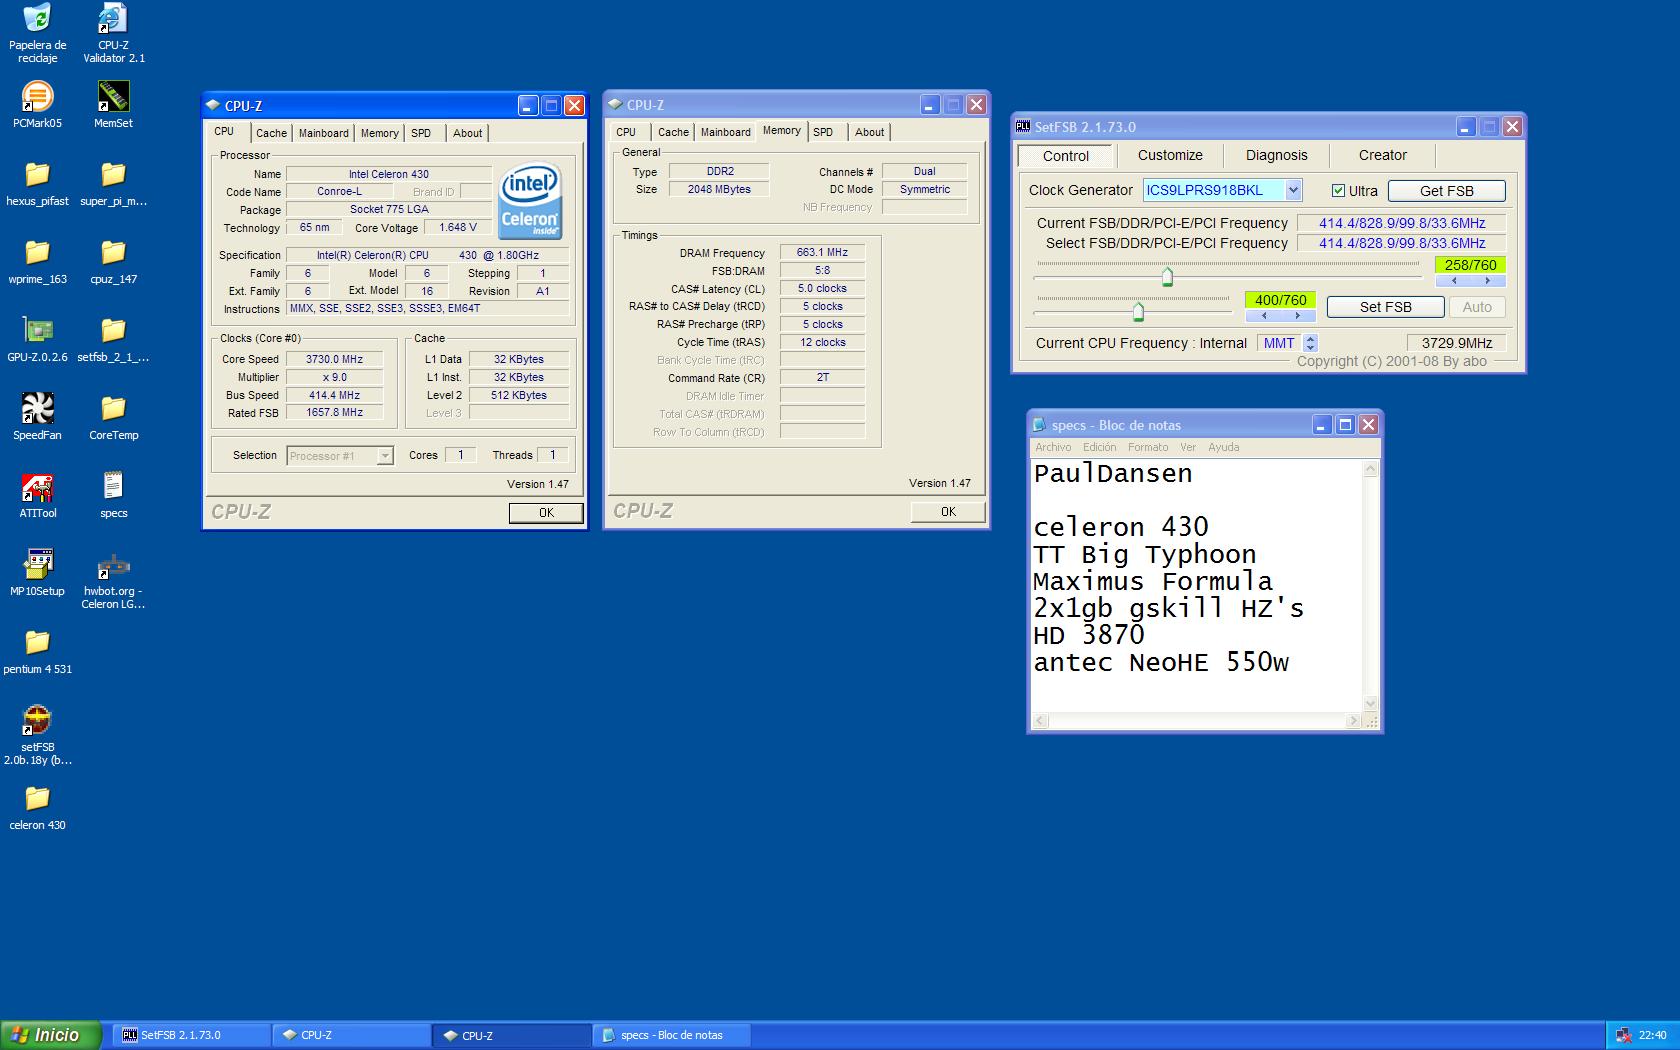
Task: Launch the PCMark05 desktop shortcut
Action: point(37,105)
